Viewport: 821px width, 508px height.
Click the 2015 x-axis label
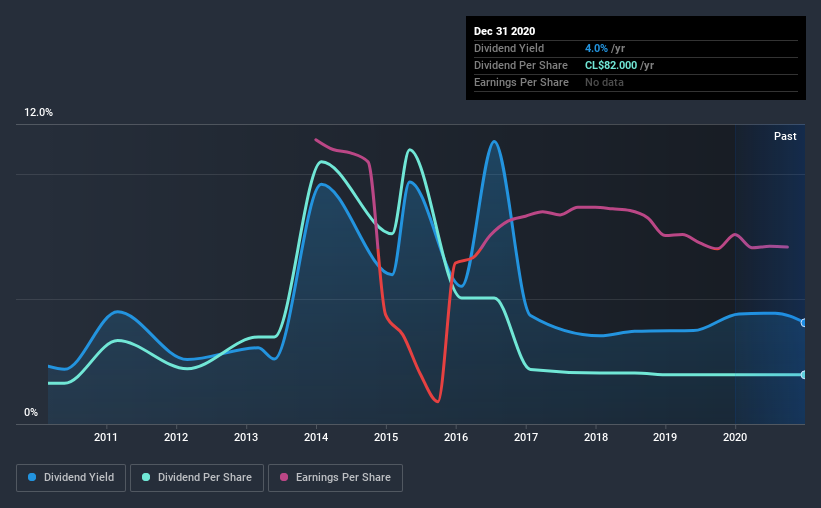click(386, 437)
